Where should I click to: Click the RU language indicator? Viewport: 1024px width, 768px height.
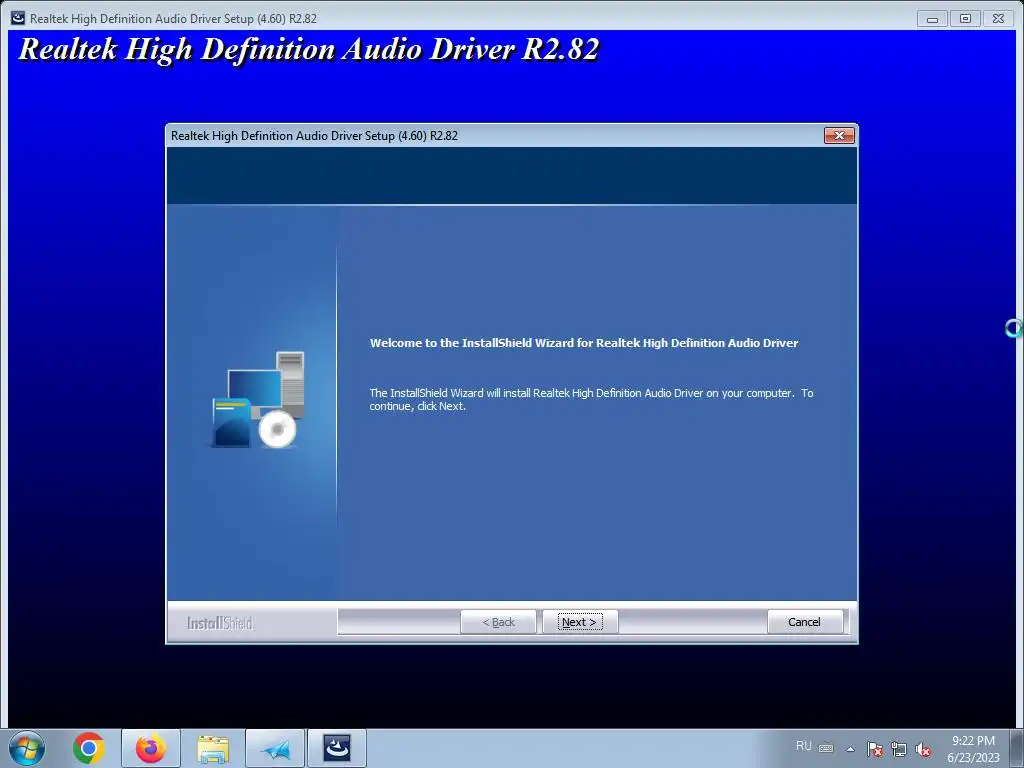tap(803, 746)
